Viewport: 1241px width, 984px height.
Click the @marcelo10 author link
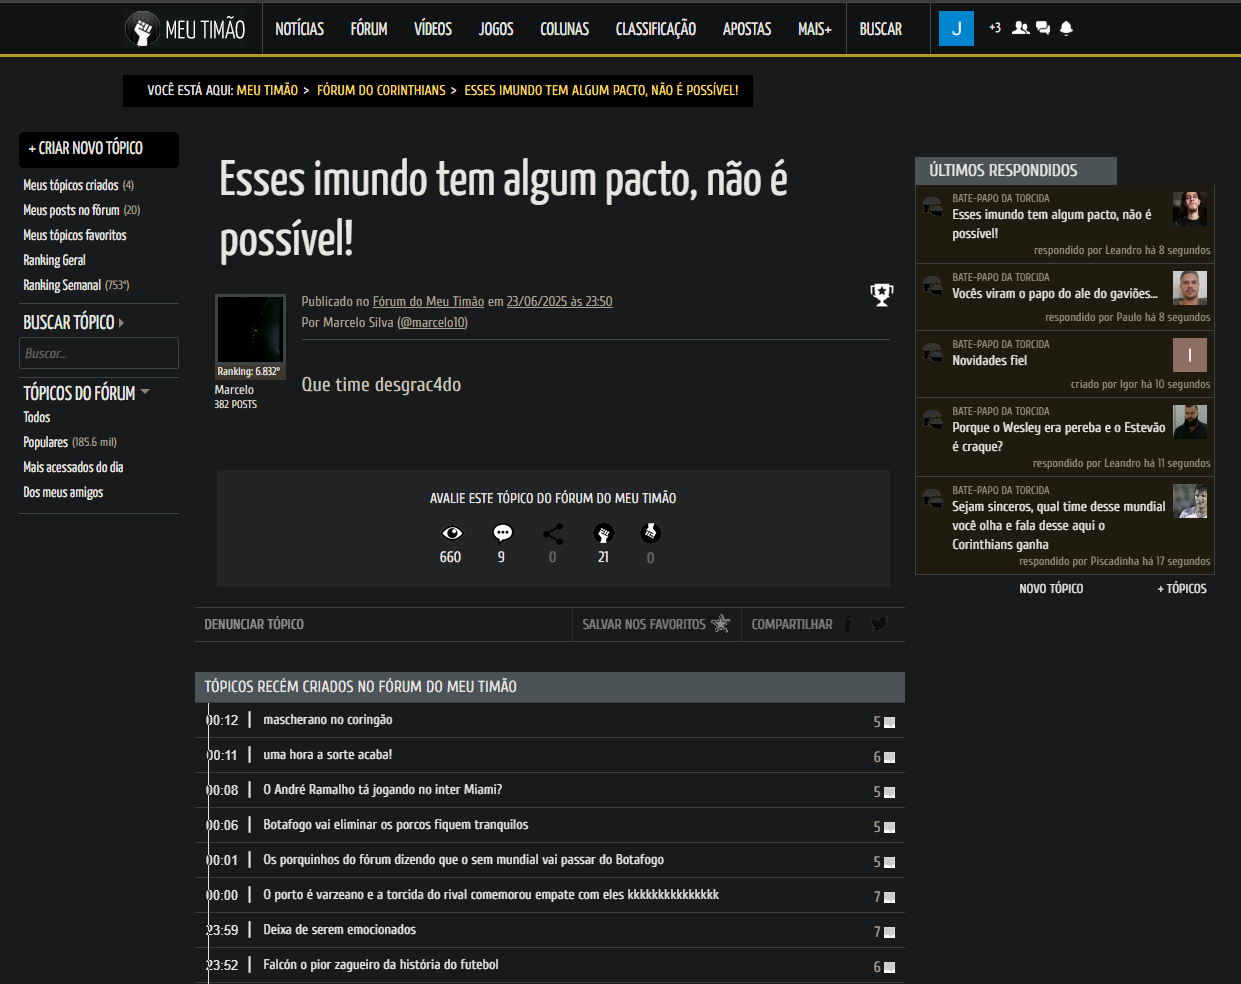coord(432,322)
